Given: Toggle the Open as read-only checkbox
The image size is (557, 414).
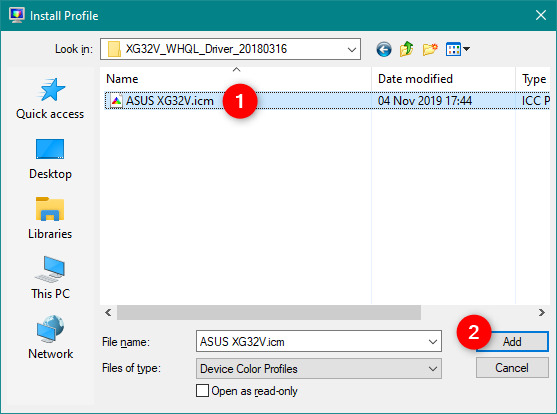Looking at the screenshot, I should 202,391.
